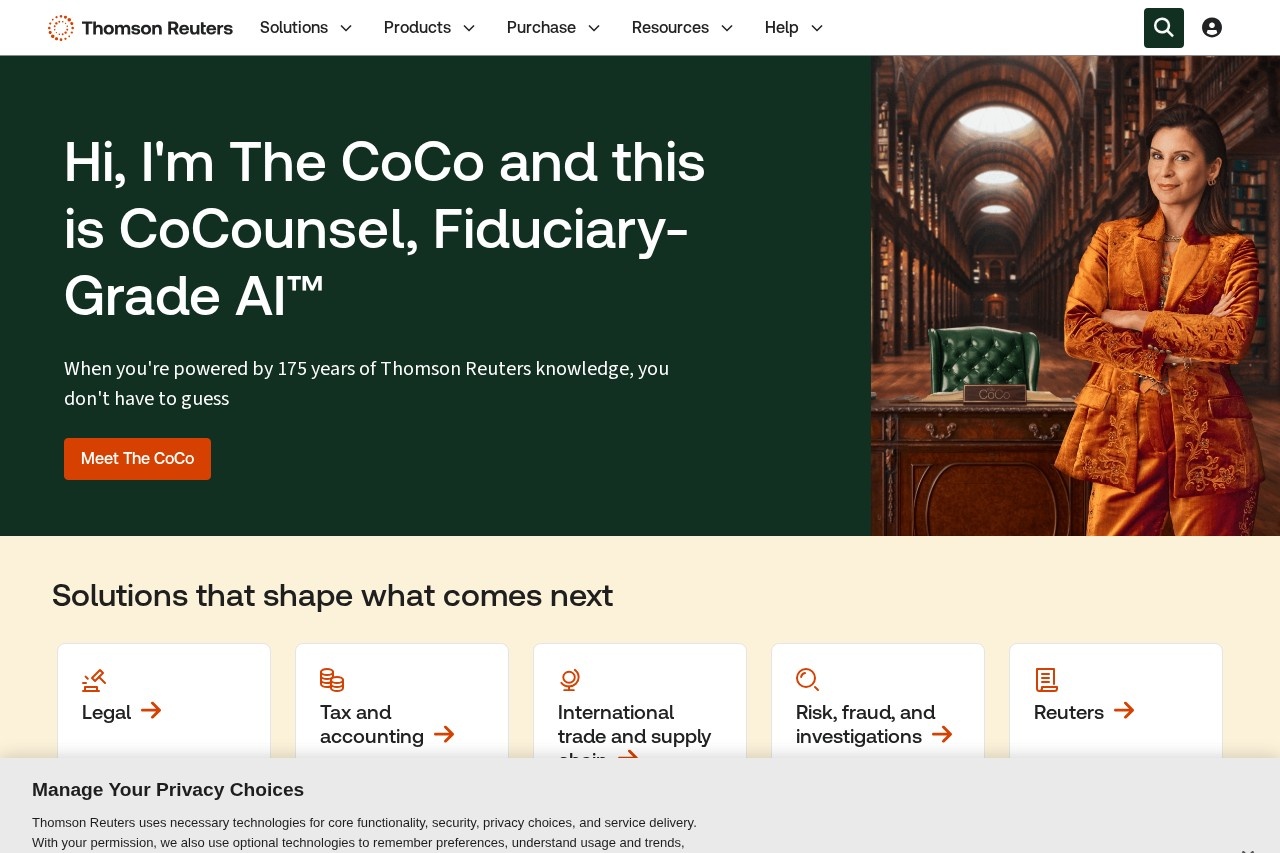The height and width of the screenshot is (853, 1280).
Task: Click the "175 years of Thomson Reuters knowledge" subtext
Action: [x=366, y=383]
